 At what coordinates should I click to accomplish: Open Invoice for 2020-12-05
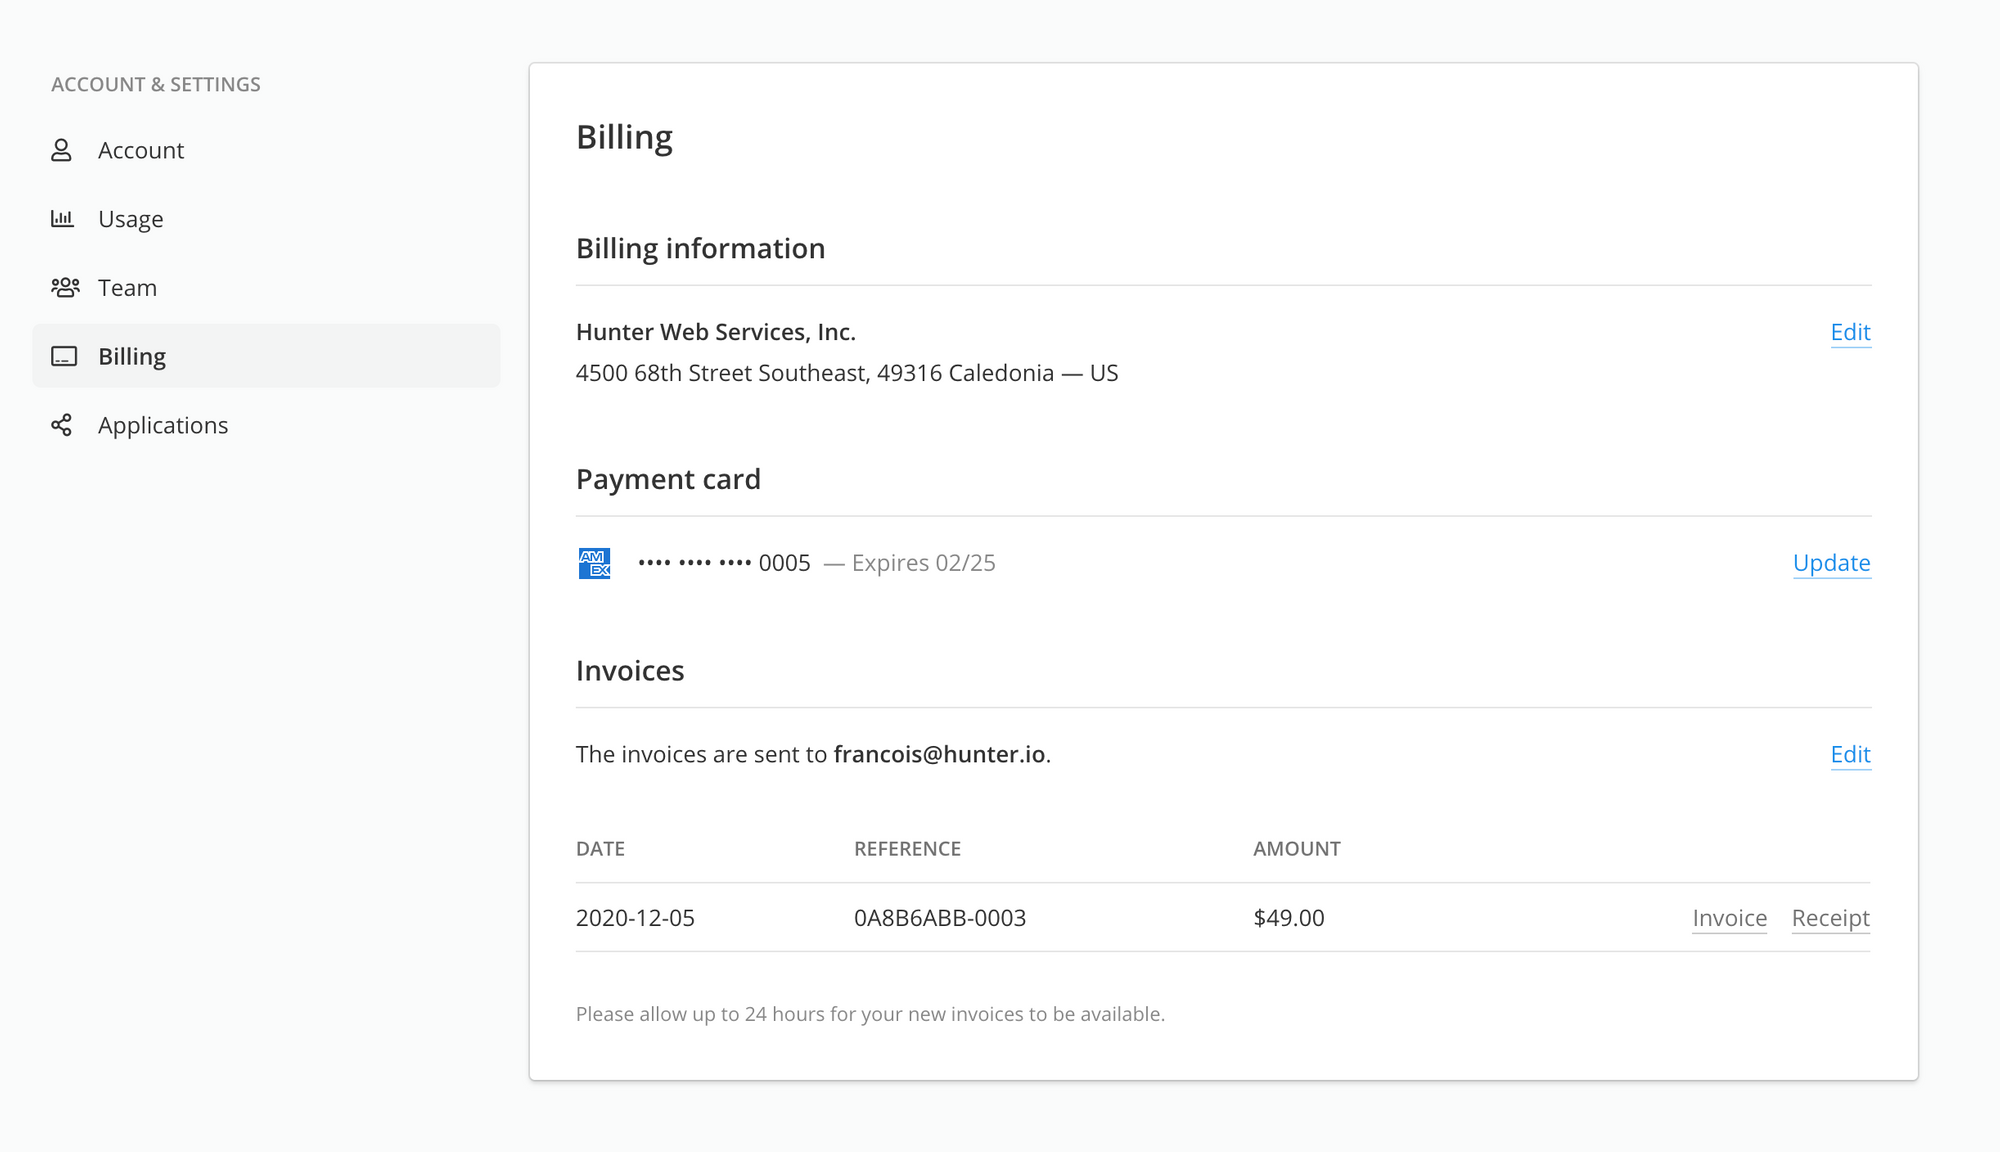(1729, 918)
